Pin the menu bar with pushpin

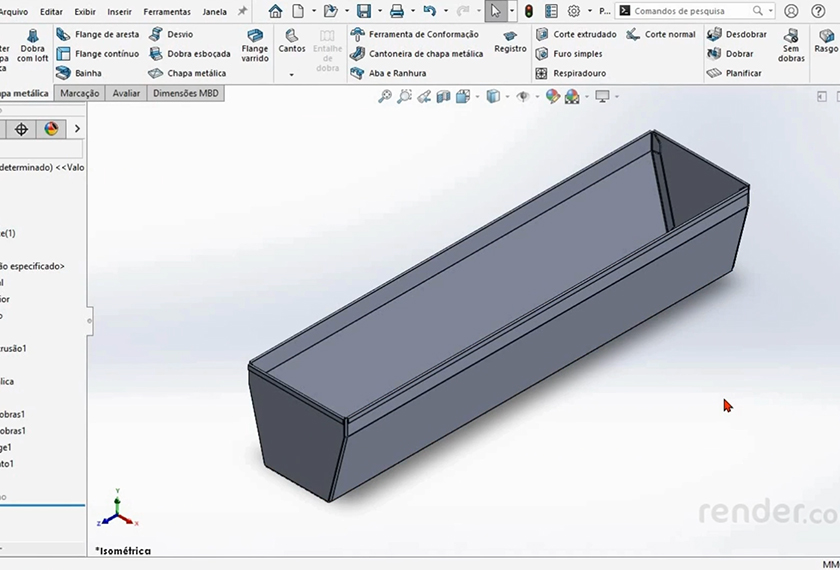click(242, 12)
